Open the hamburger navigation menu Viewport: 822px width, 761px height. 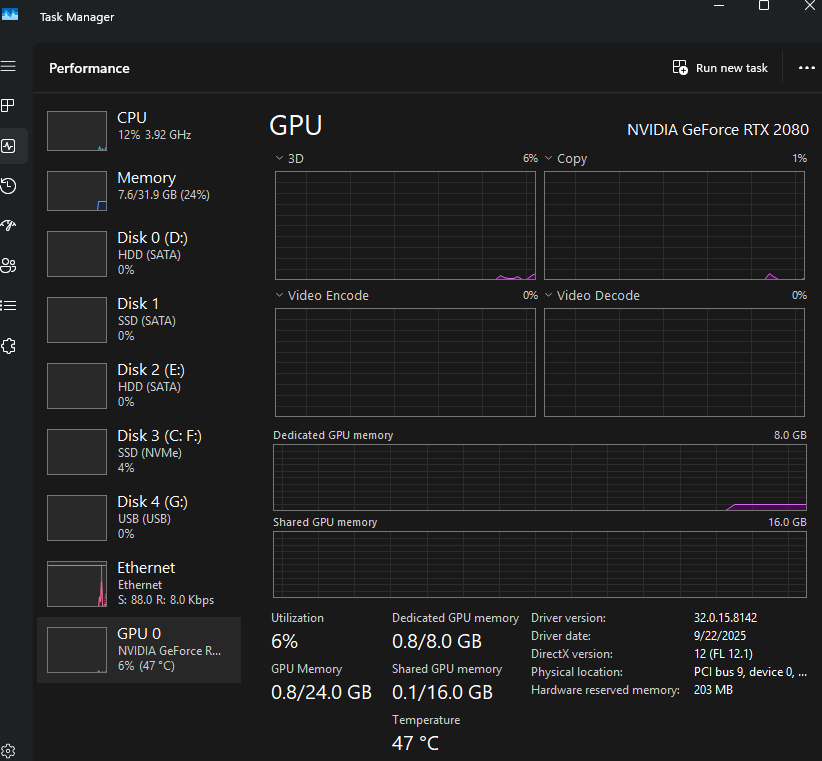tap(8, 67)
